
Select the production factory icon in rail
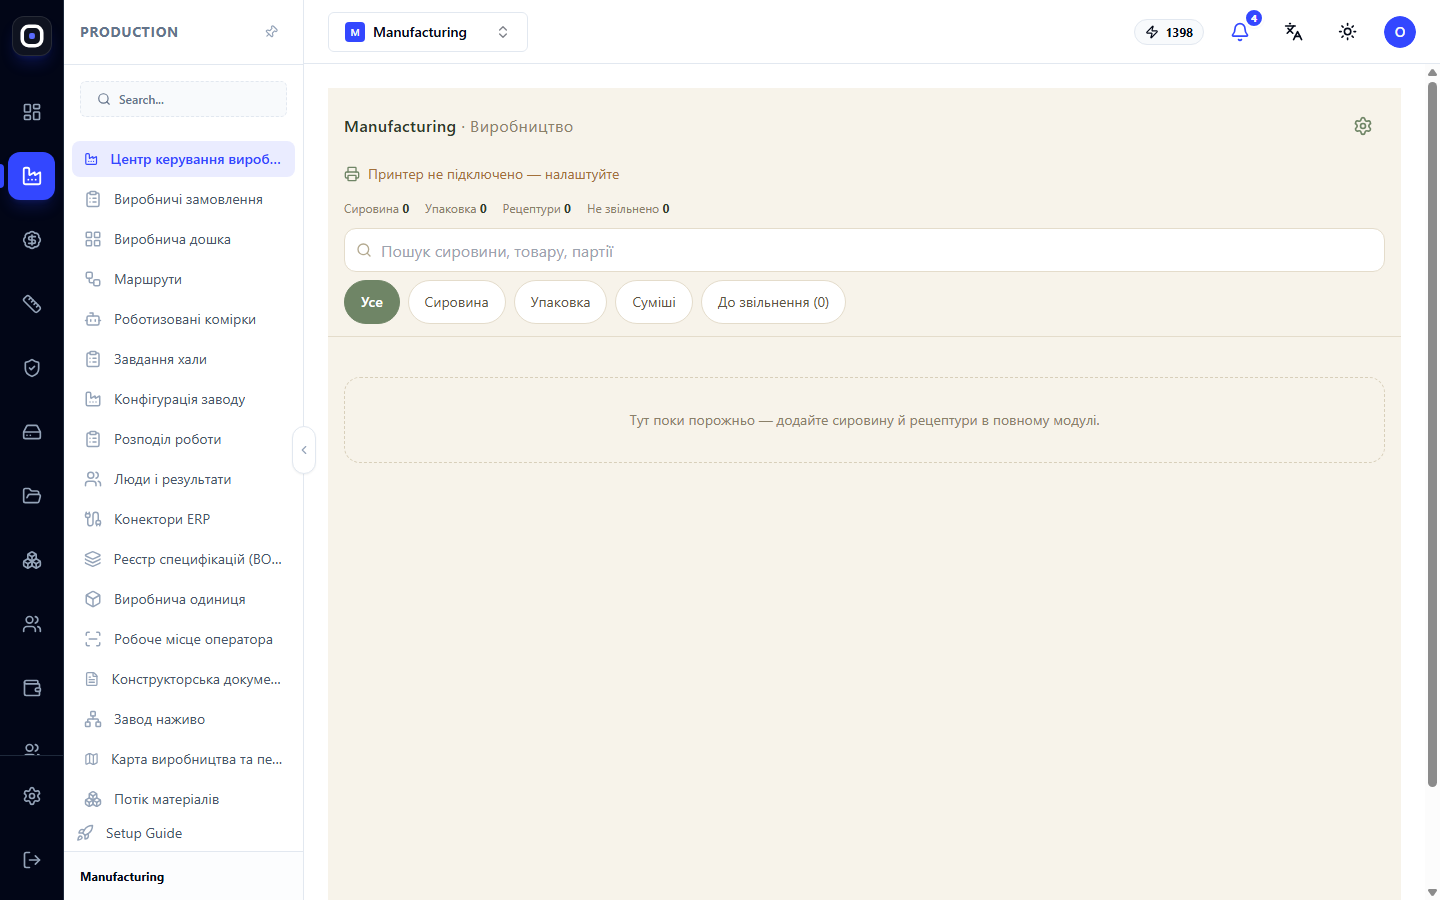32,176
